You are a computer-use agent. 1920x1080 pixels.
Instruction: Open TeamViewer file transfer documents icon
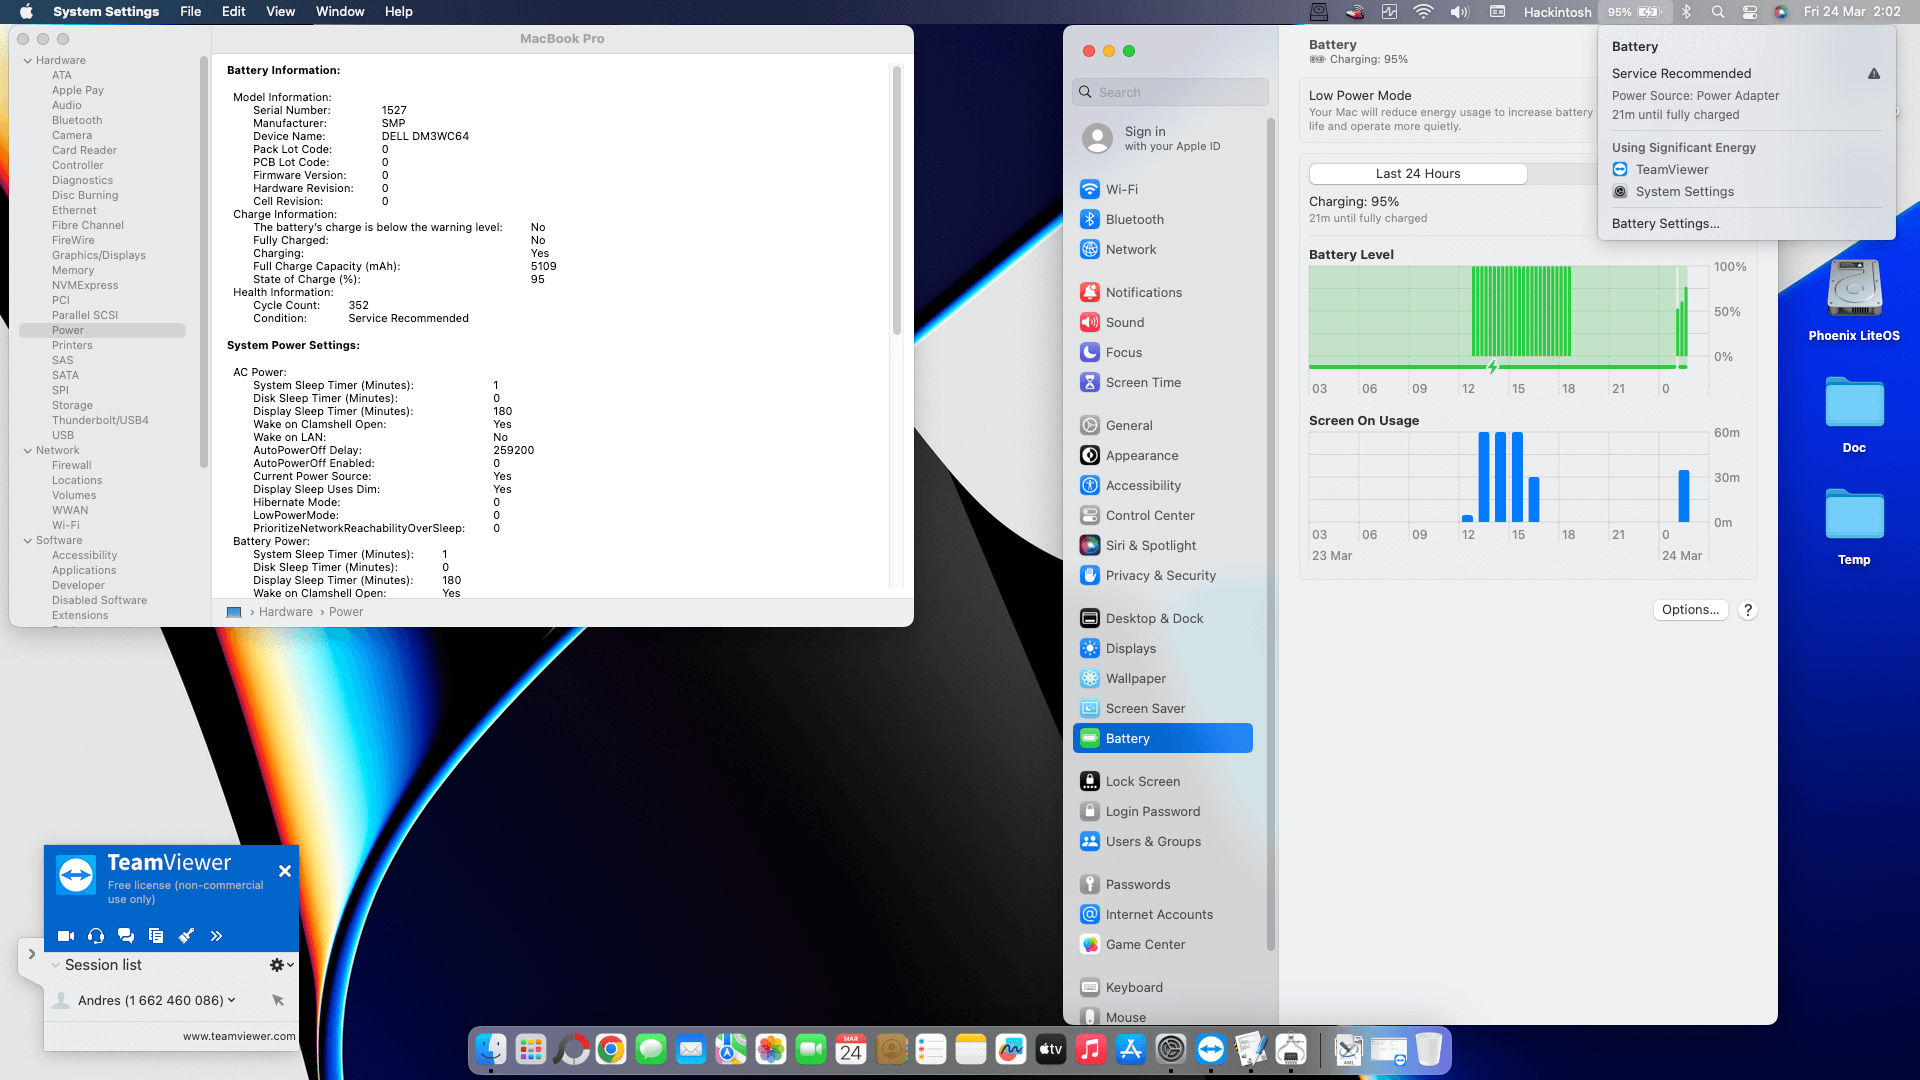pyautogui.click(x=156, y=936)
